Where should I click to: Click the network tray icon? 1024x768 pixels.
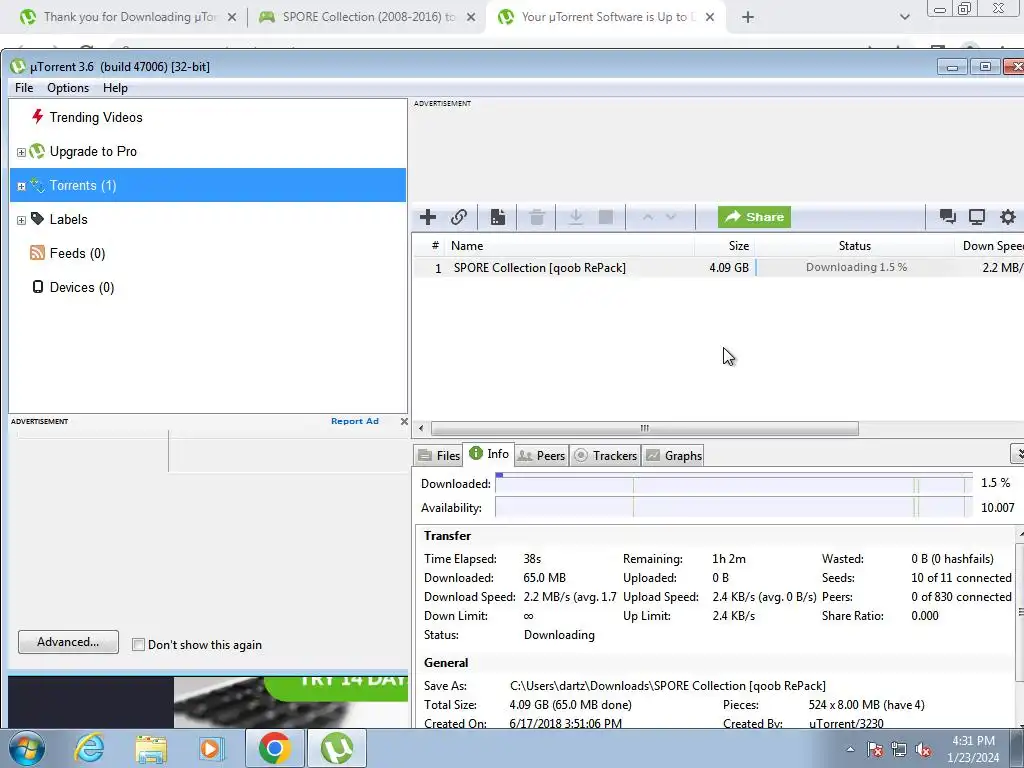pos(899,749)
